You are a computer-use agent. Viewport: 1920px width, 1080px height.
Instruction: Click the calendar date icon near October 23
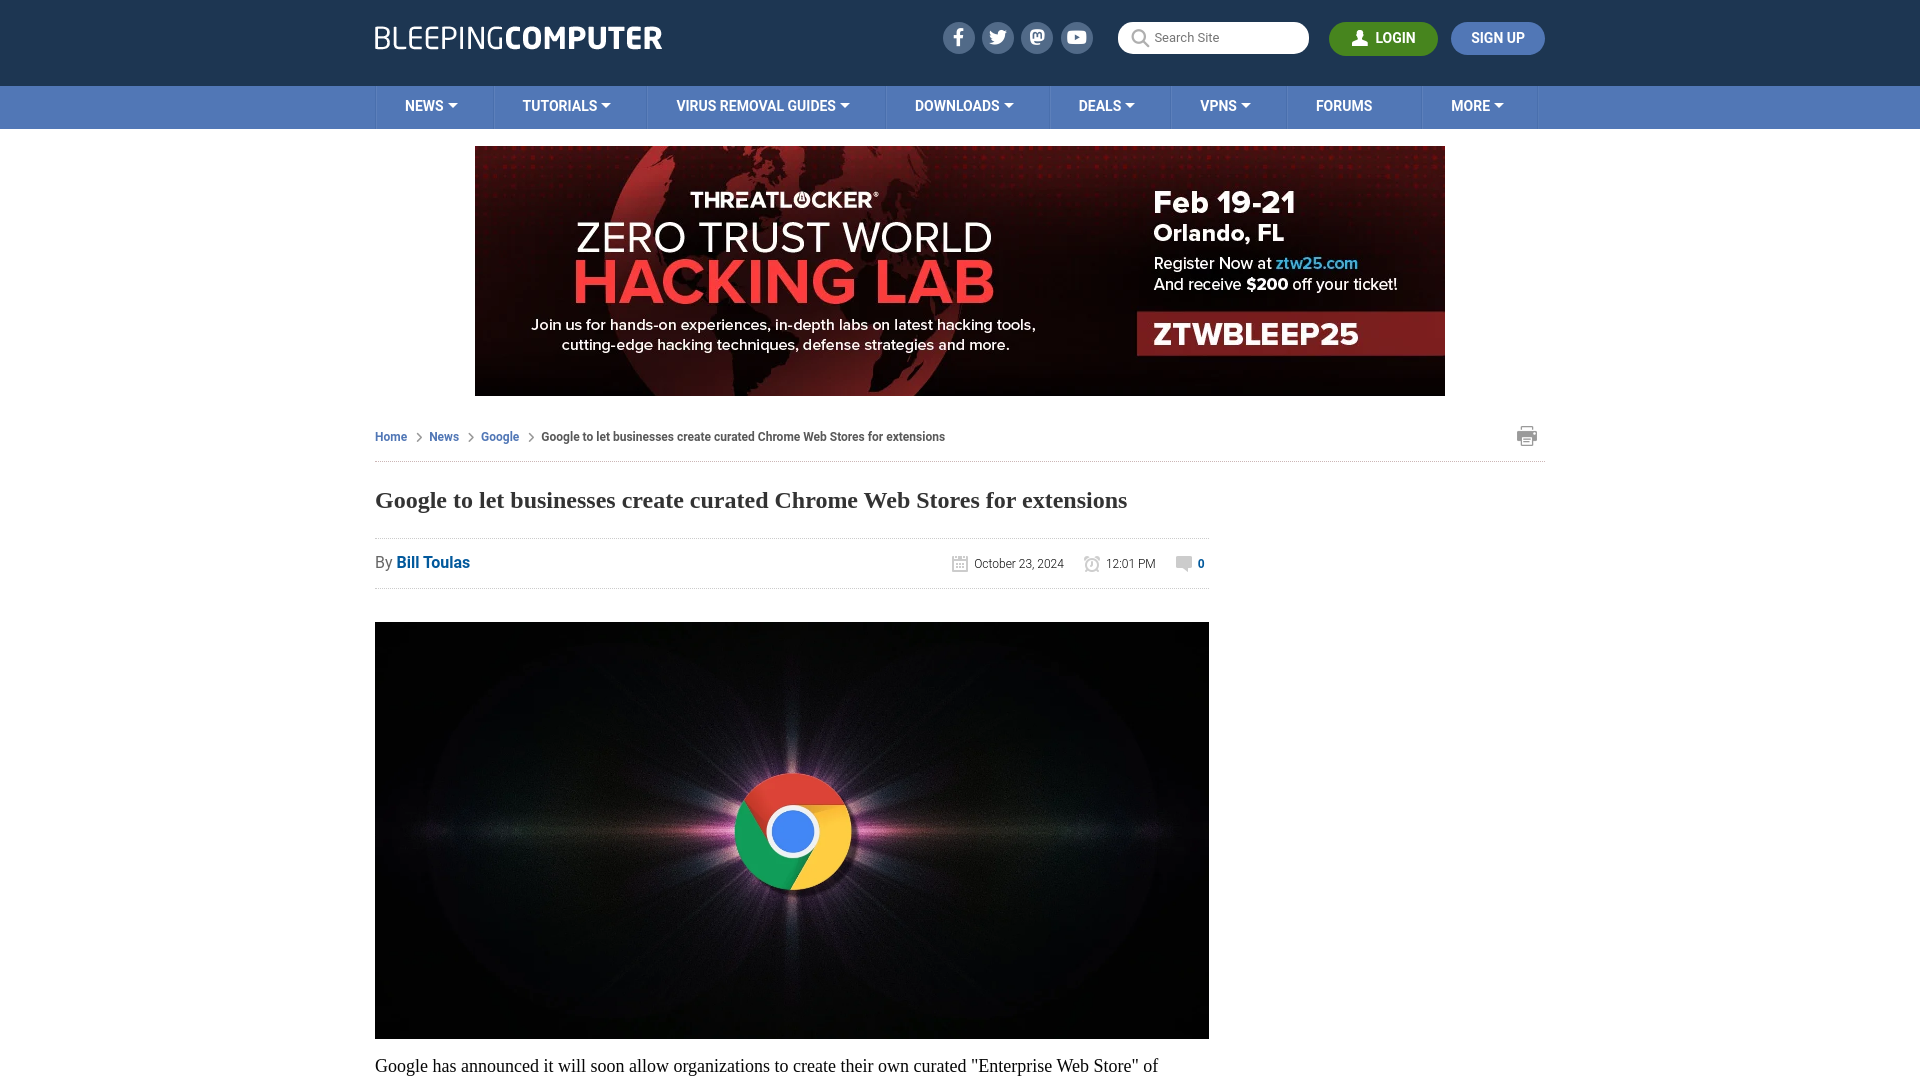click(959, 562)
